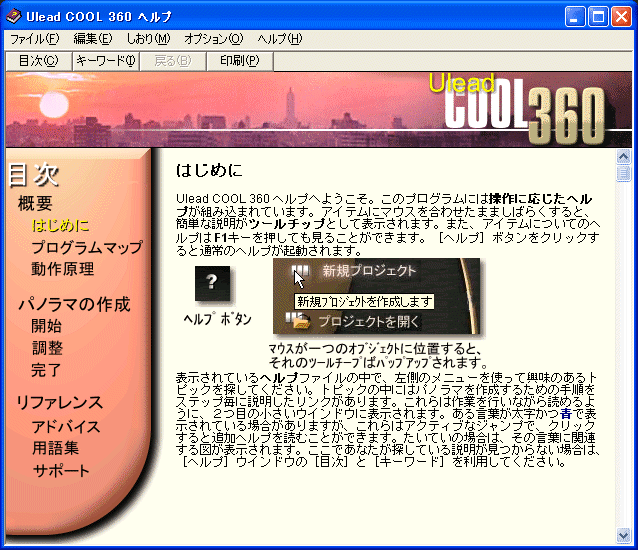Open the しおり(M) menu
Image resolution: width=638 pixels, height=550 pixels.
(x=148, y=39)
